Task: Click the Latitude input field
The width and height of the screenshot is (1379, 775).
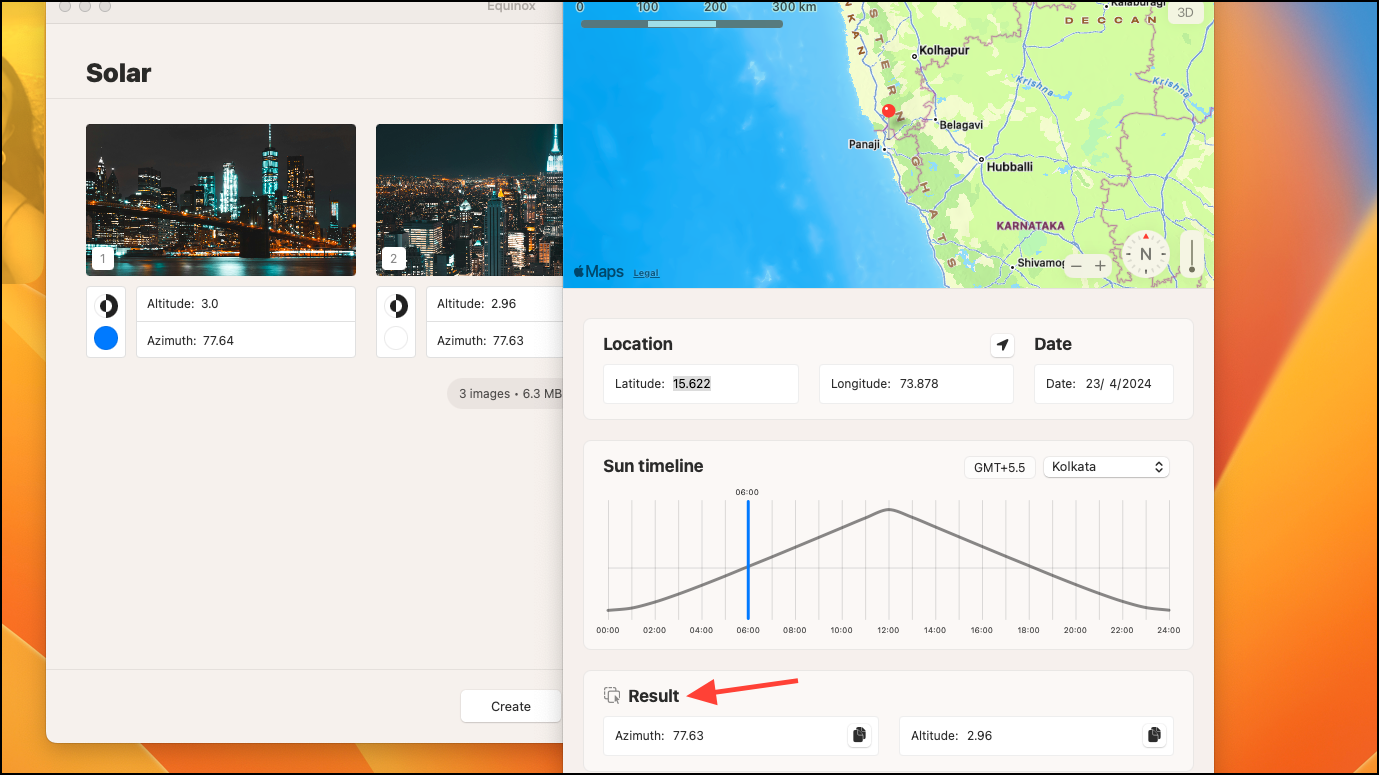Action: click(x=701, y=383)
